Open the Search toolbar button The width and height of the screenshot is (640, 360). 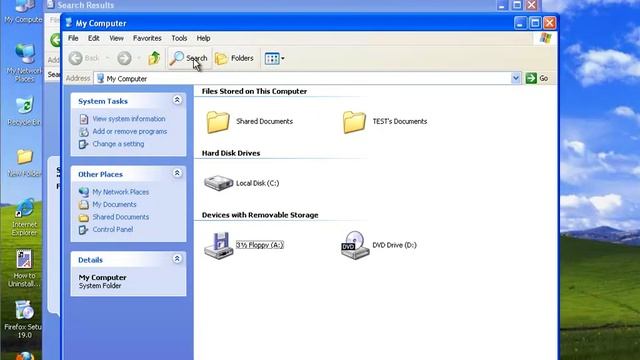coord(189,58)
